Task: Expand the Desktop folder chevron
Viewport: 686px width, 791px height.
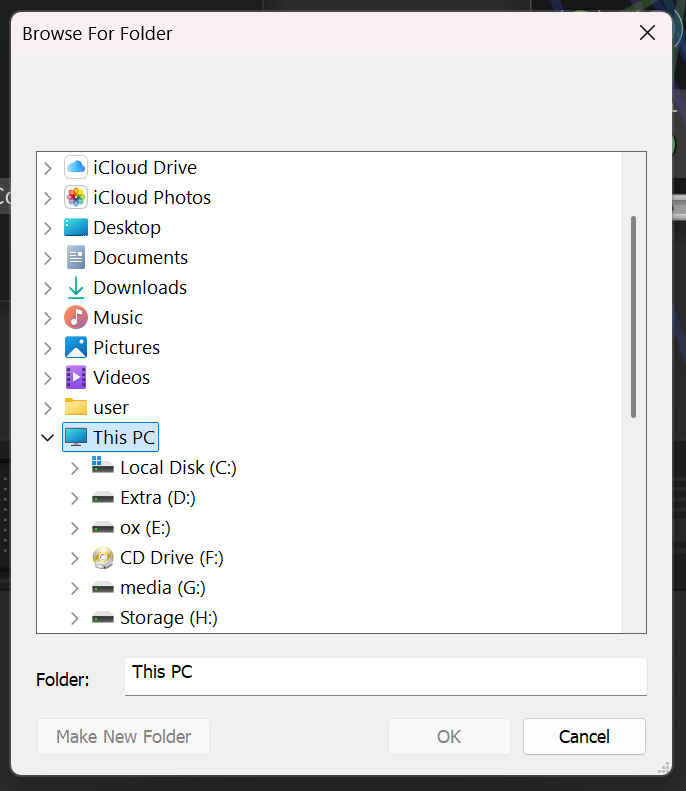Action: [48, 228]
